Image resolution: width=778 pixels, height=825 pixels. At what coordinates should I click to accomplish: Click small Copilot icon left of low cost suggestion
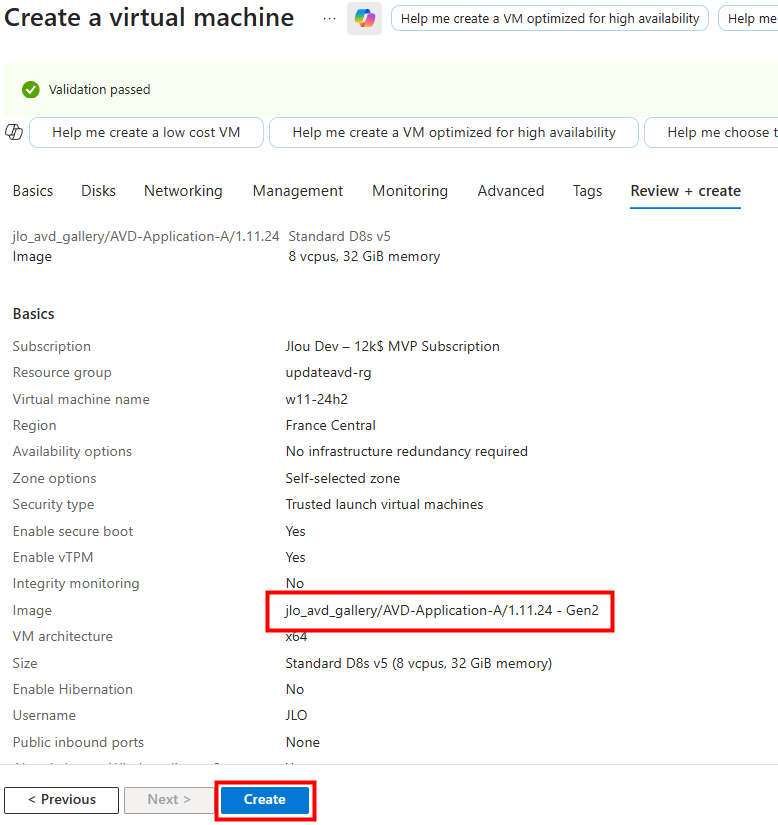(14, 132)
